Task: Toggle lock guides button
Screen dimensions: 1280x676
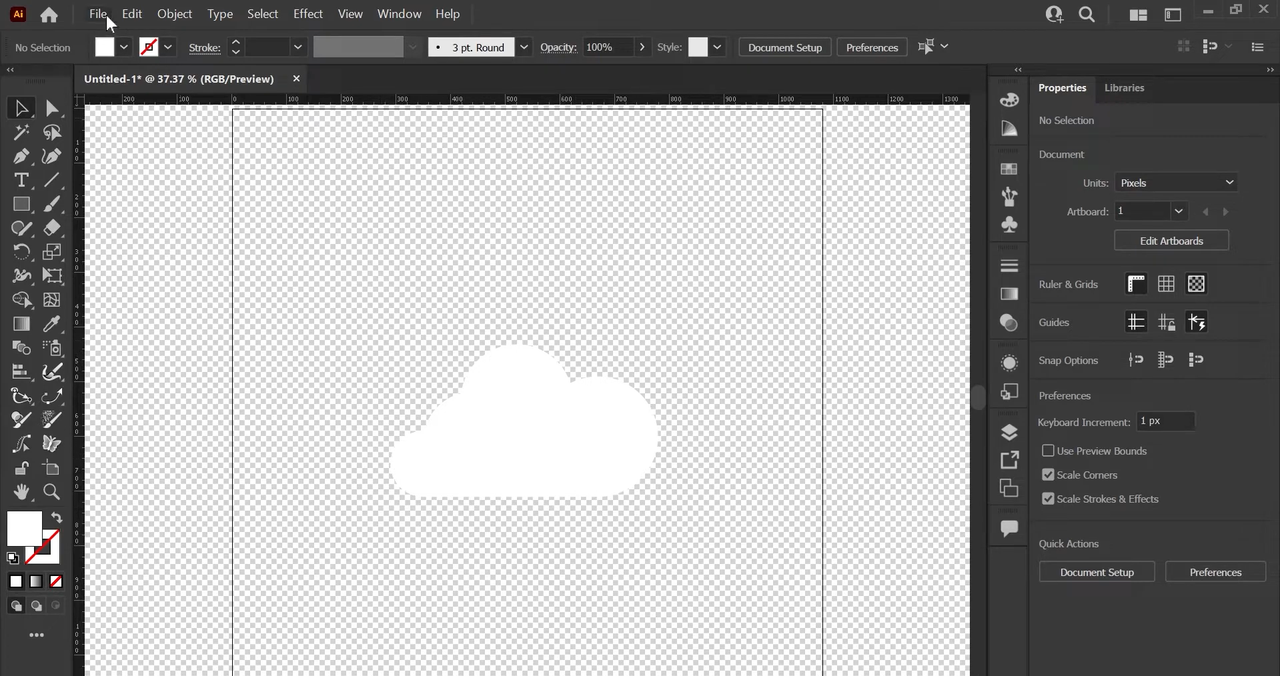Action: (1166, 322)
